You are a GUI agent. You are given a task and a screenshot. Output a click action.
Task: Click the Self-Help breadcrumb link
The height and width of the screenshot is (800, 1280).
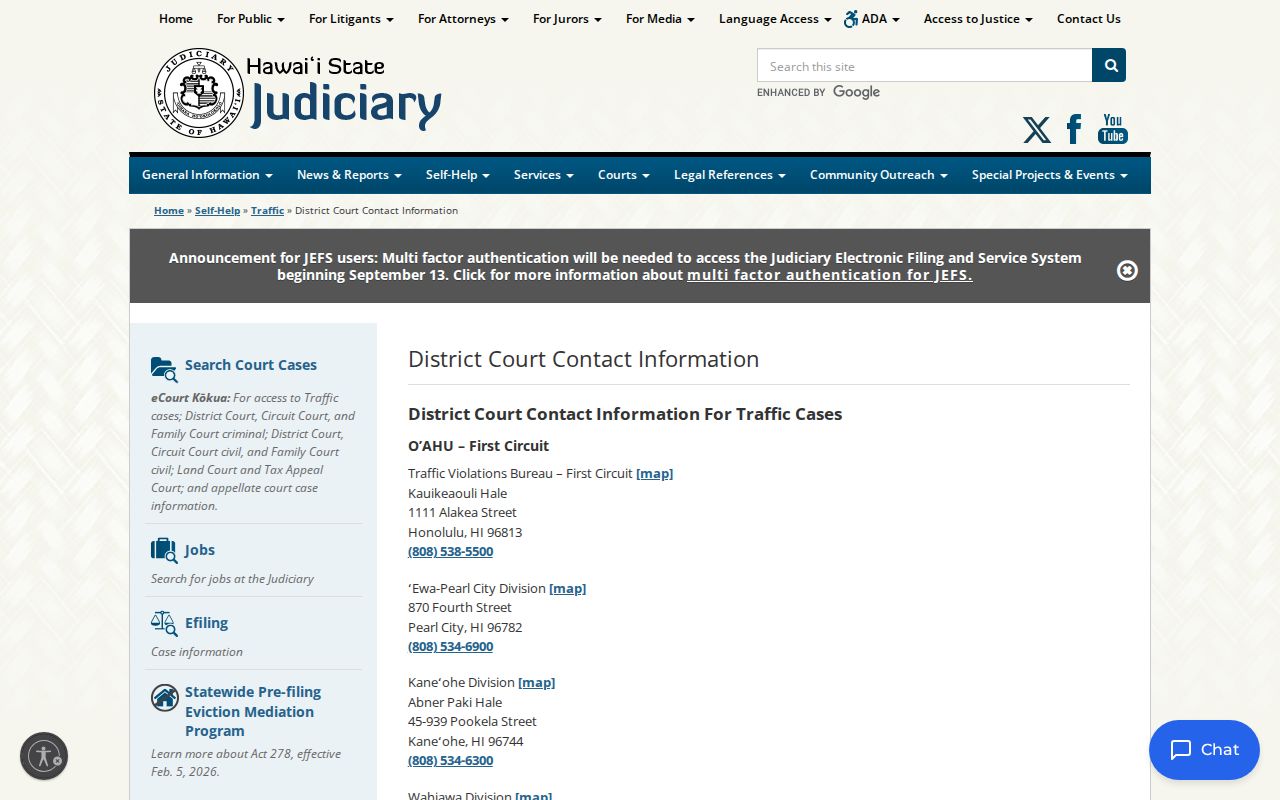coord(218,211)
